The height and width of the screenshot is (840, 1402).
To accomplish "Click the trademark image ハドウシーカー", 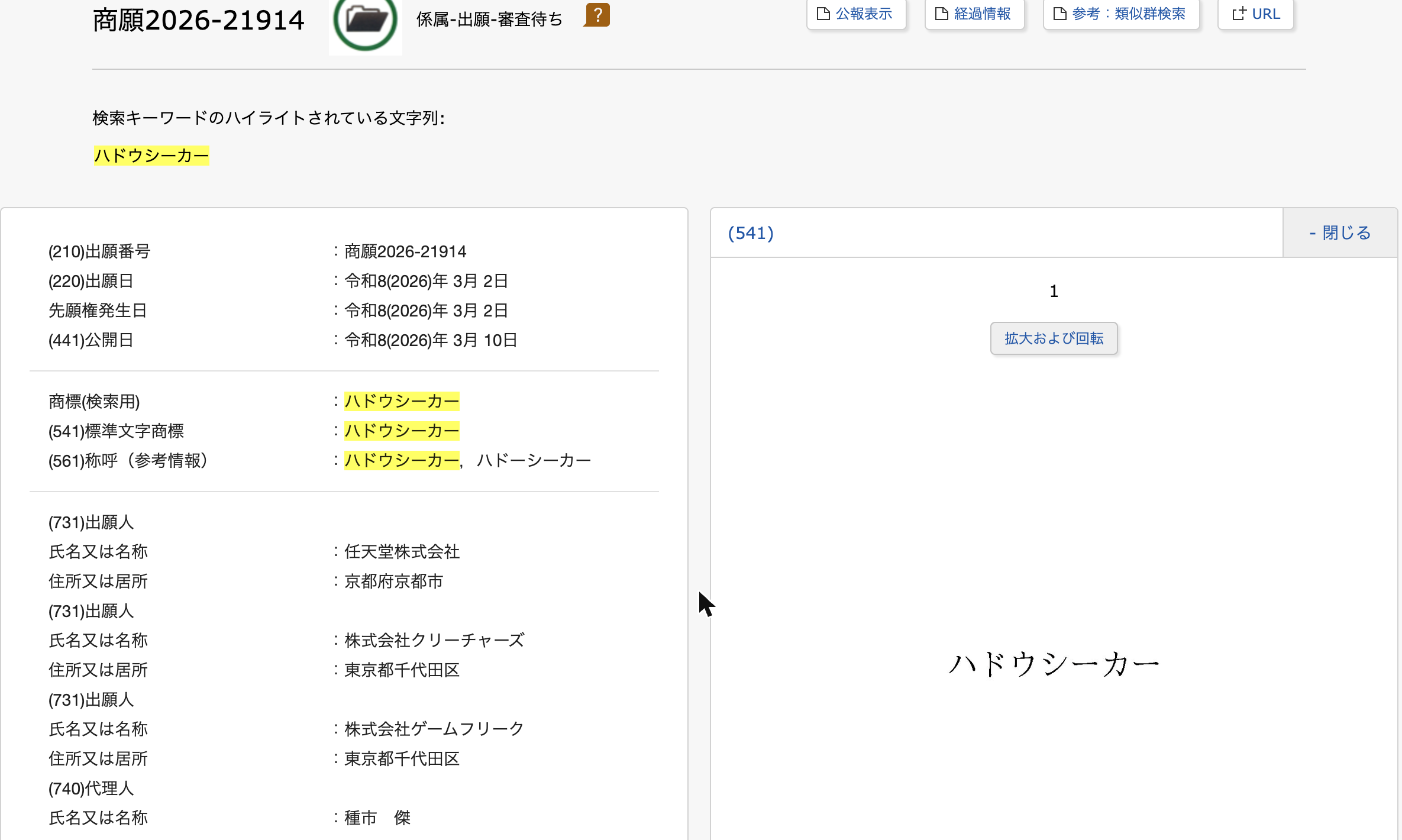I will [x=1054, y=664].
